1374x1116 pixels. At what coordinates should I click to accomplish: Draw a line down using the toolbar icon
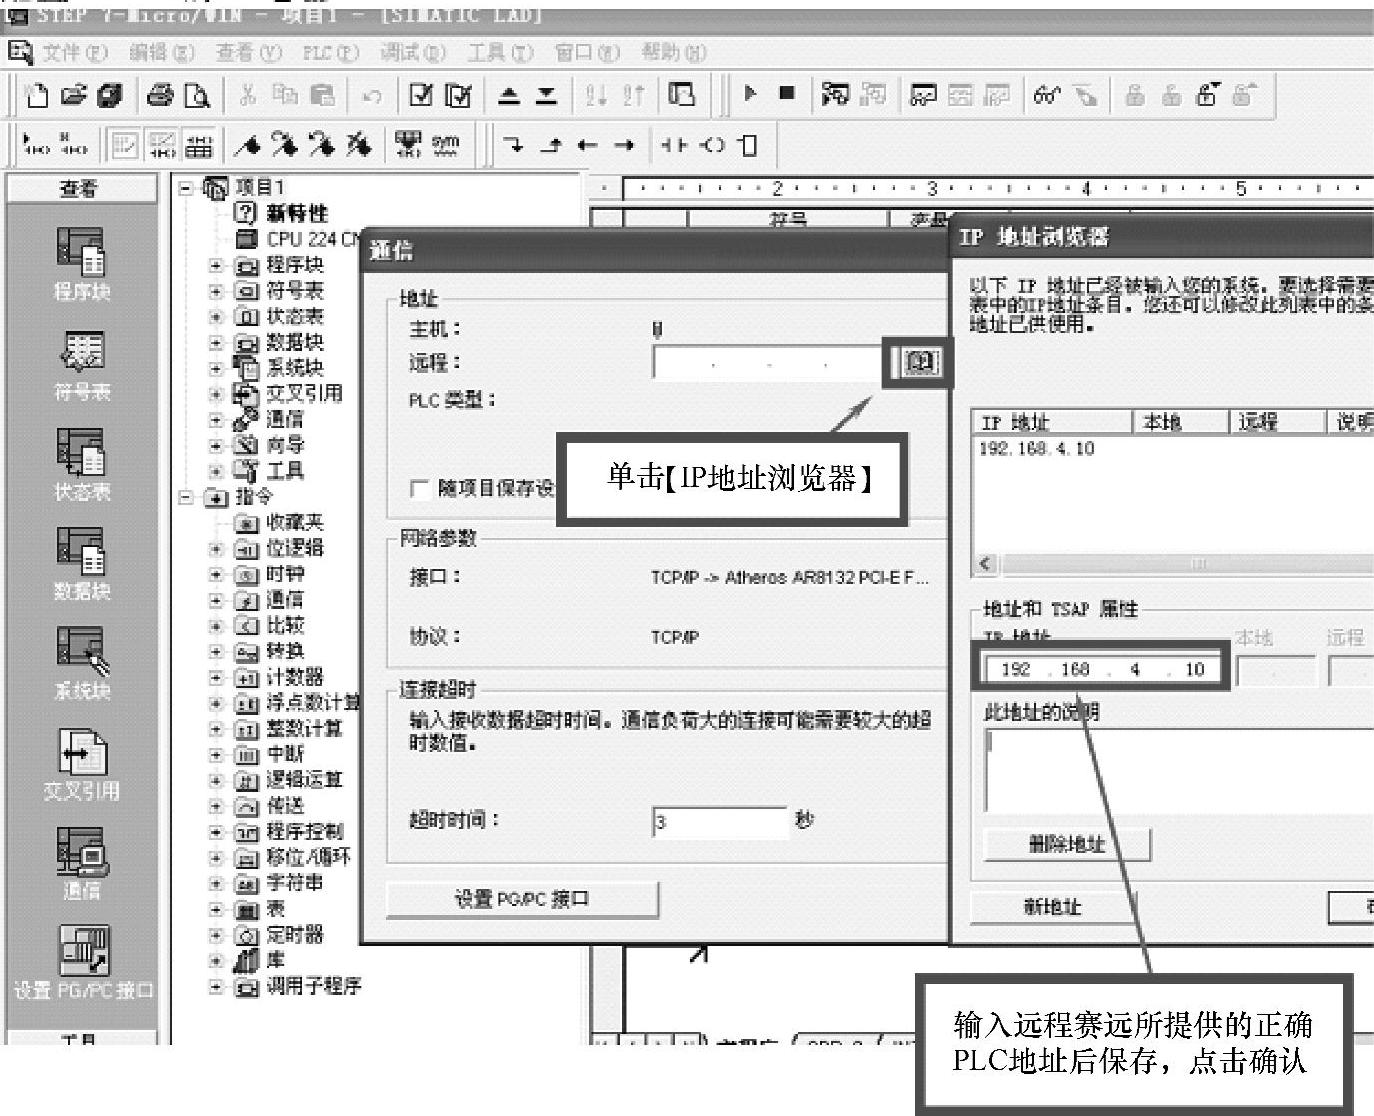coord(514,145)
